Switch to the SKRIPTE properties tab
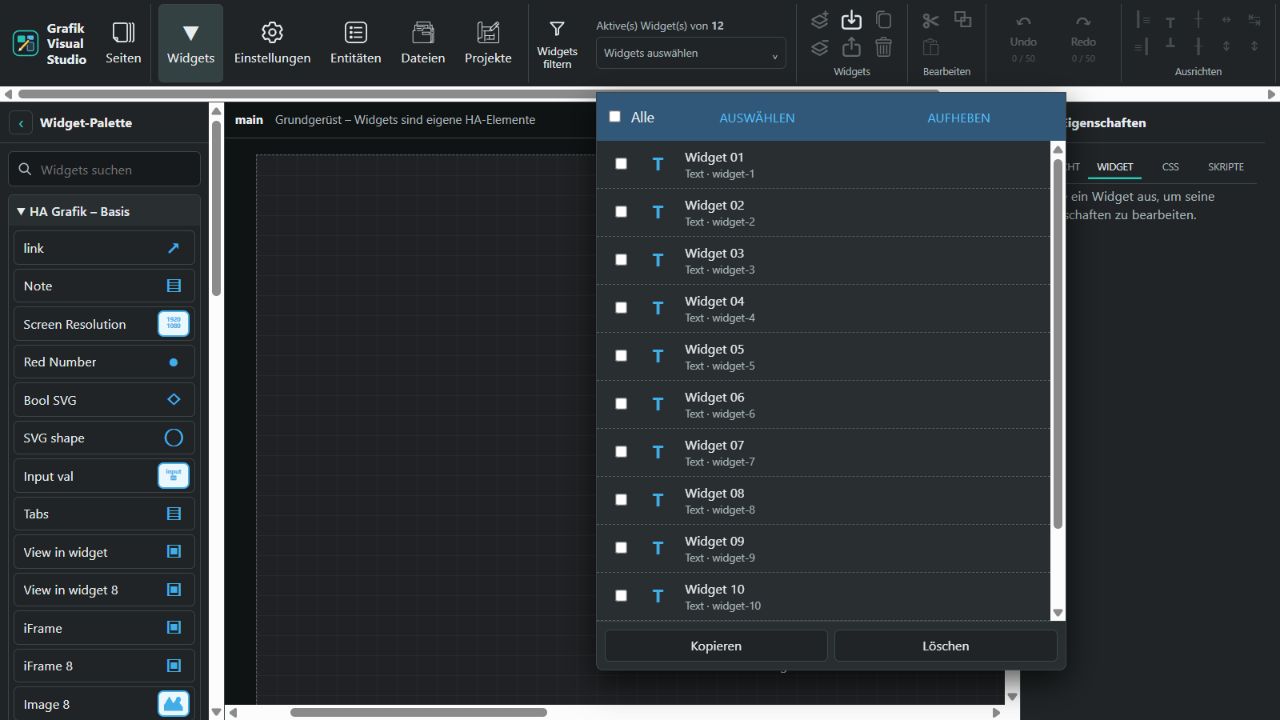1280x720 pixels. 1226,167
